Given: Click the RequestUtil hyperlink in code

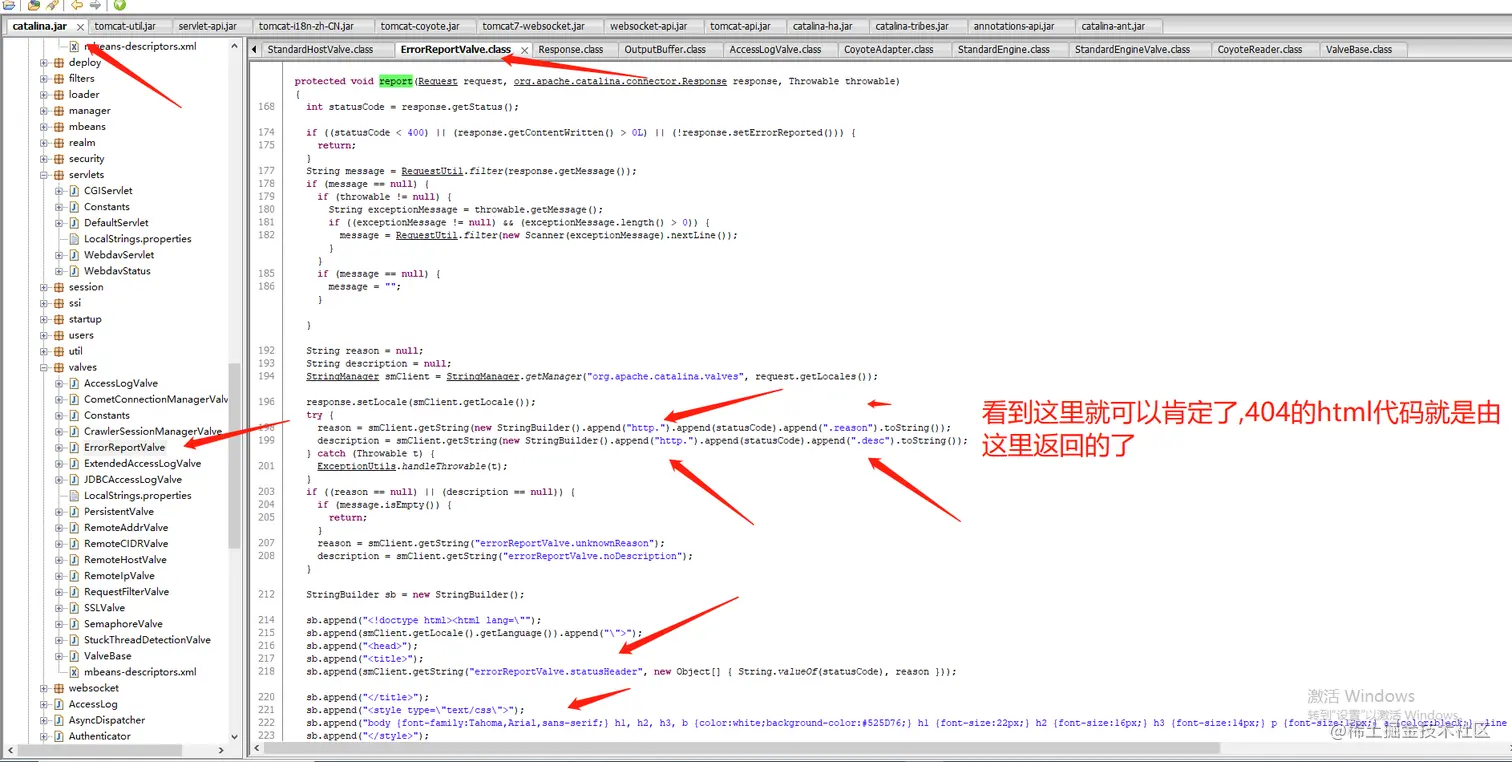Looking at the screenshot, I should (431, 170).
